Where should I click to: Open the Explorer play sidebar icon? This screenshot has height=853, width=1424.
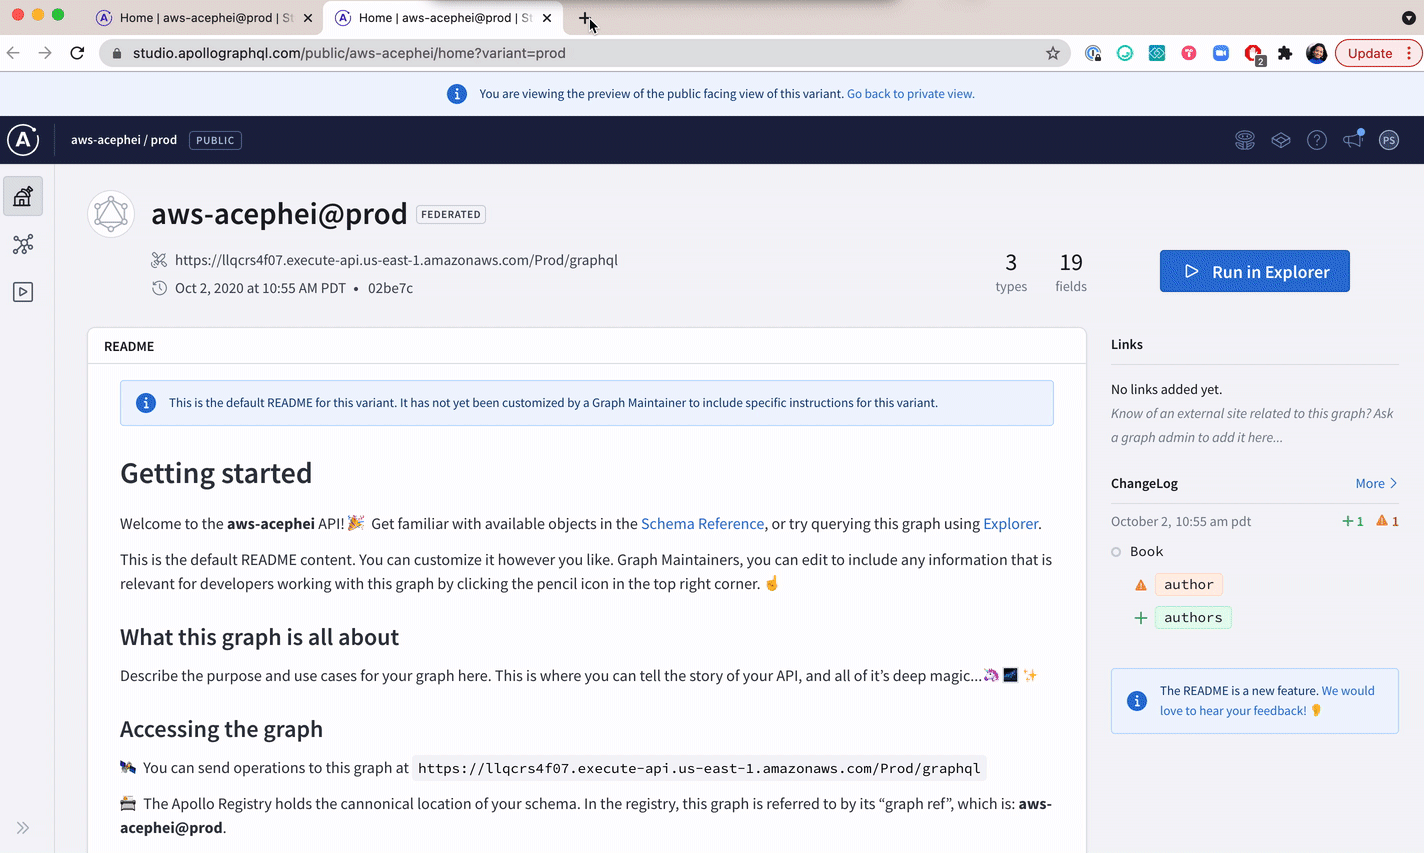click(23, 292)
